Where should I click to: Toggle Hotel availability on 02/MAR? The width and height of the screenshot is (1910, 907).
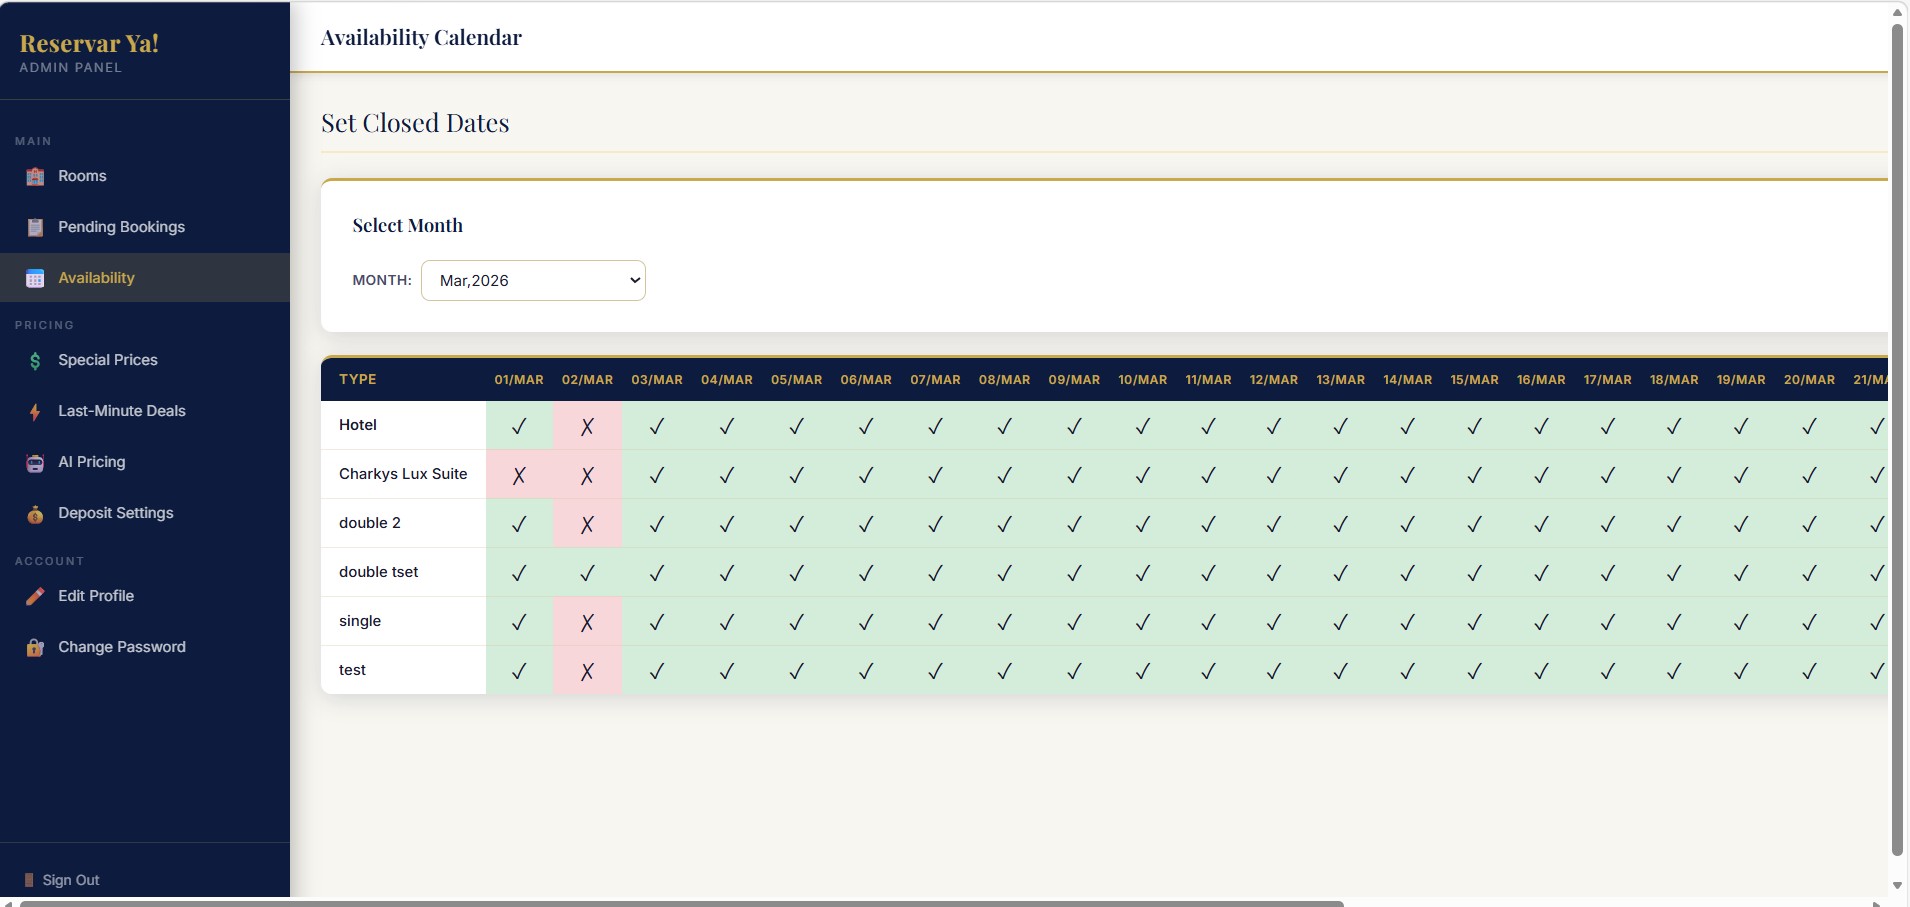point(587,426)
